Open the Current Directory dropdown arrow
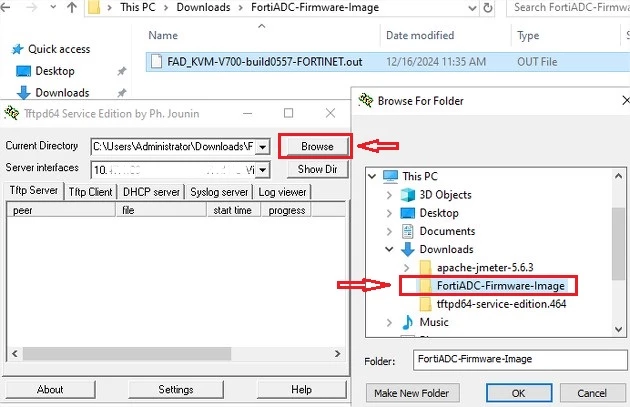630x407 pixels. point(262,147)
